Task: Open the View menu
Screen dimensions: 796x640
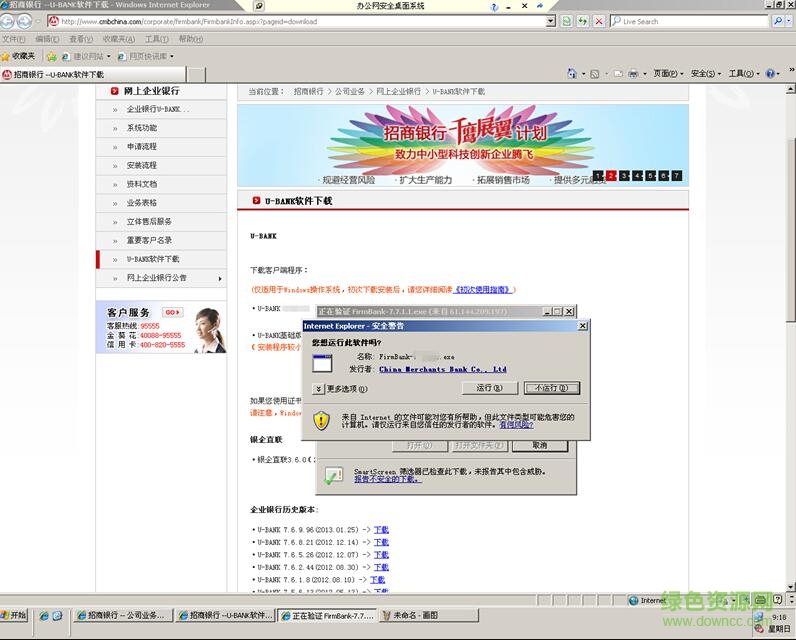Action: pos(81,39)
